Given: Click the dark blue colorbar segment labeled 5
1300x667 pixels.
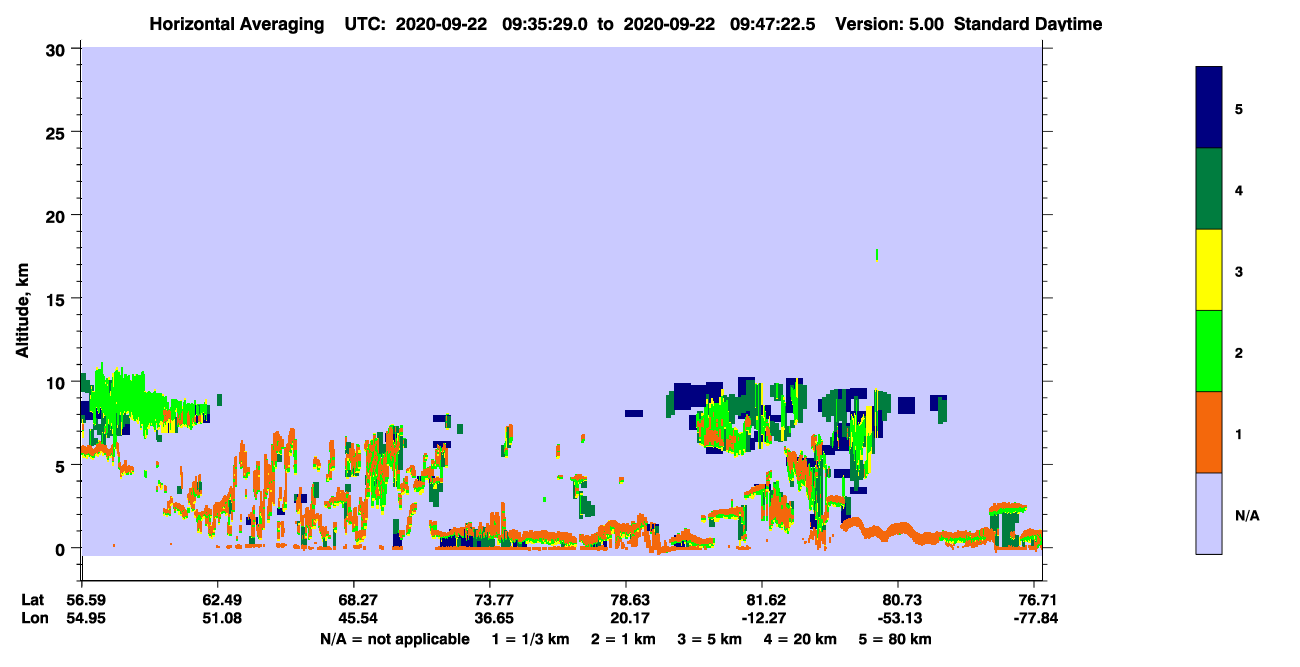Looking at the screenshot, I should (1209, 108).
